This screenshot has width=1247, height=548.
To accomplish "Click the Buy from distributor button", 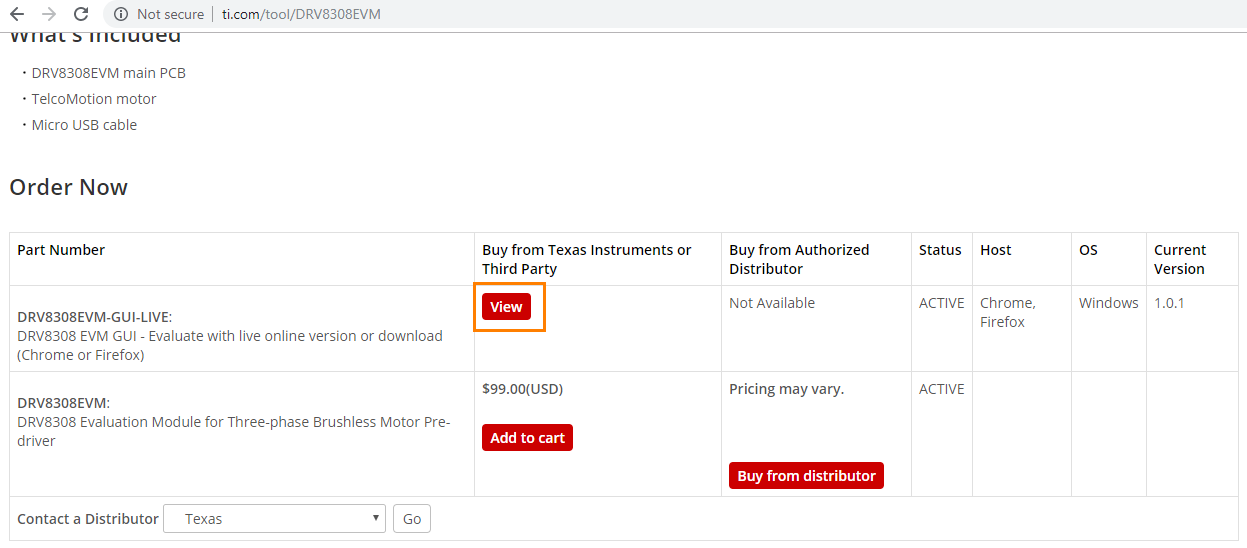I will point(806,476).
